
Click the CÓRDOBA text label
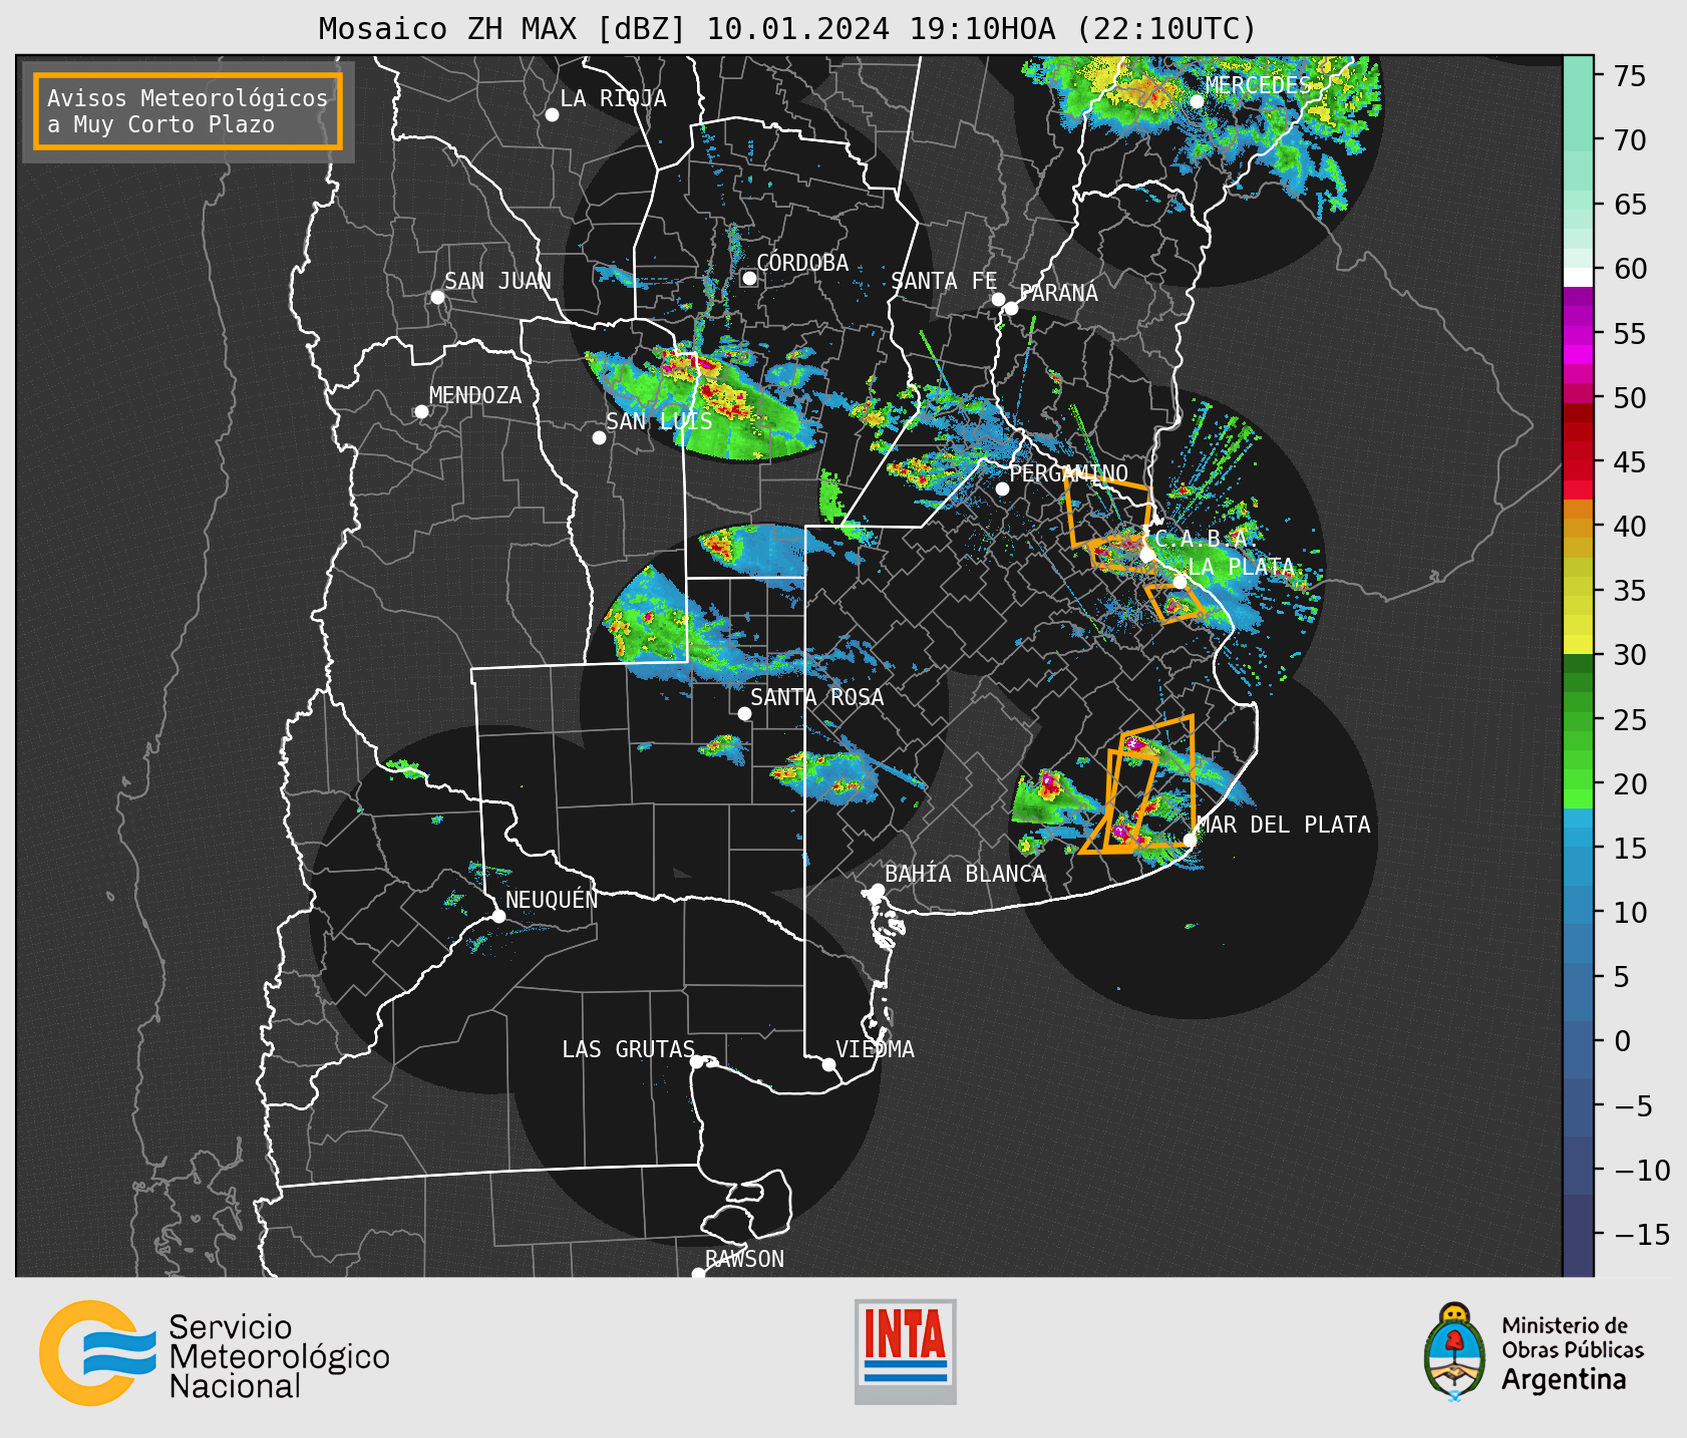point(802,263)
